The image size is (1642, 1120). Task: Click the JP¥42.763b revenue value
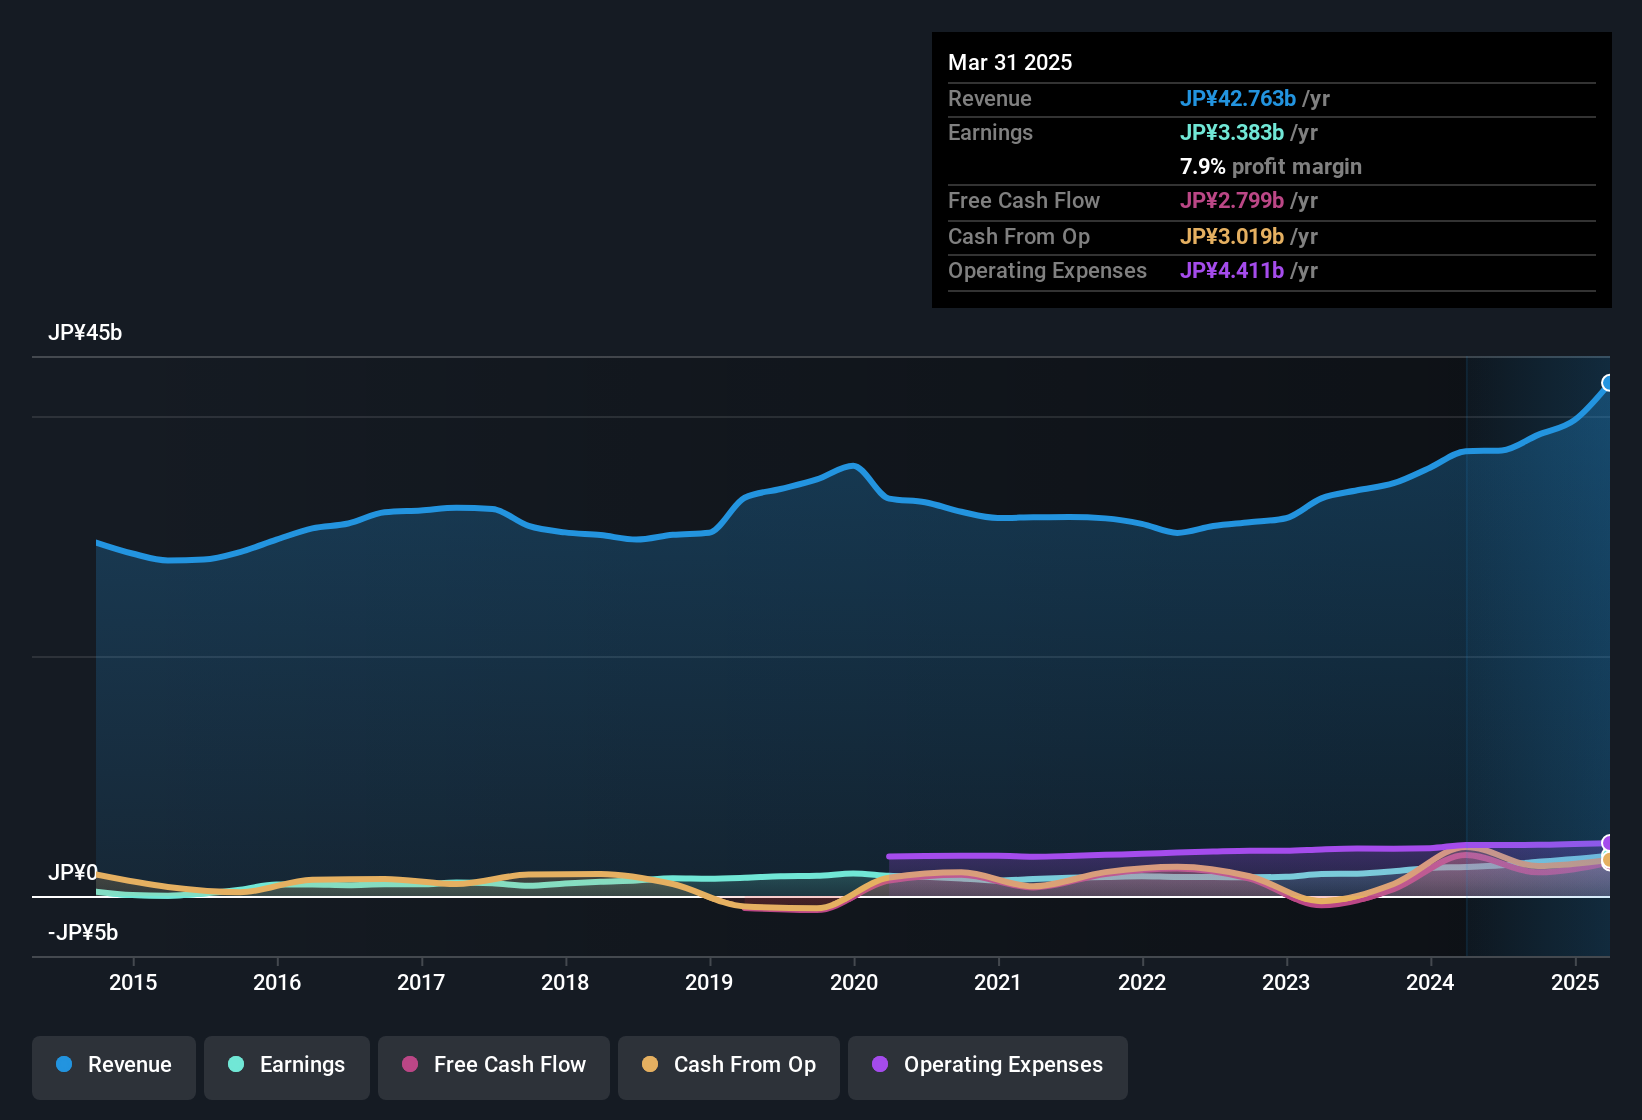(x=1238, y=98)
